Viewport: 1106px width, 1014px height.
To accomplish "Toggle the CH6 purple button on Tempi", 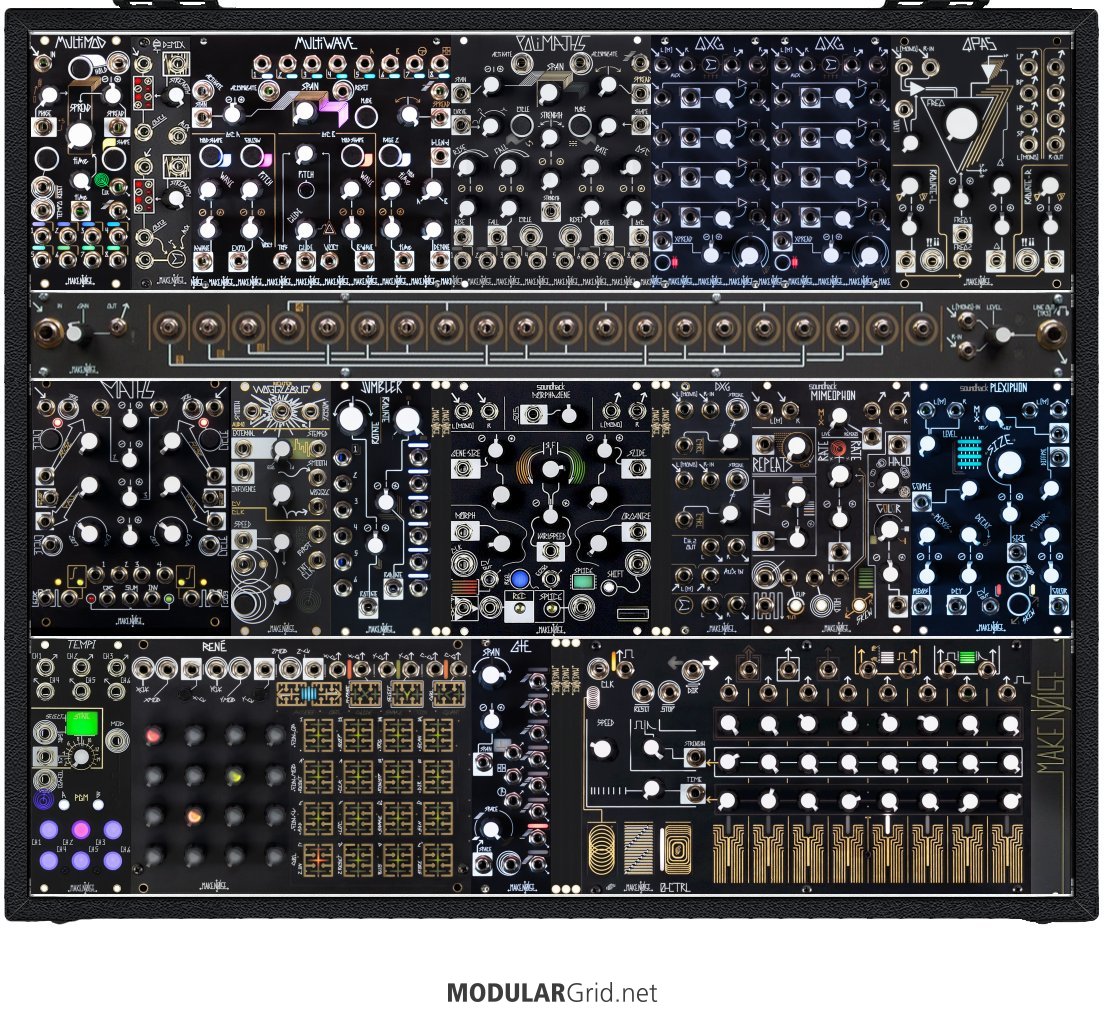I will click(113, 860).
